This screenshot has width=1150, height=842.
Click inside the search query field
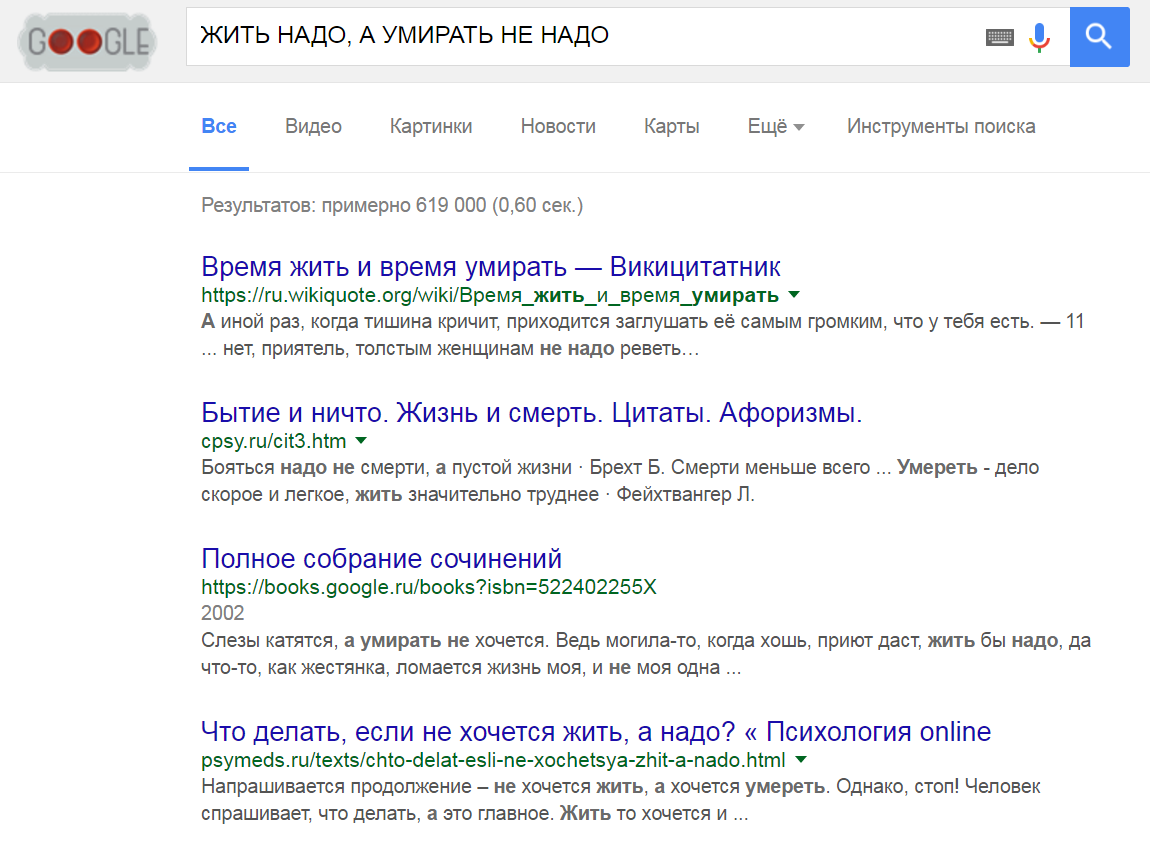(x=580, y=36)
